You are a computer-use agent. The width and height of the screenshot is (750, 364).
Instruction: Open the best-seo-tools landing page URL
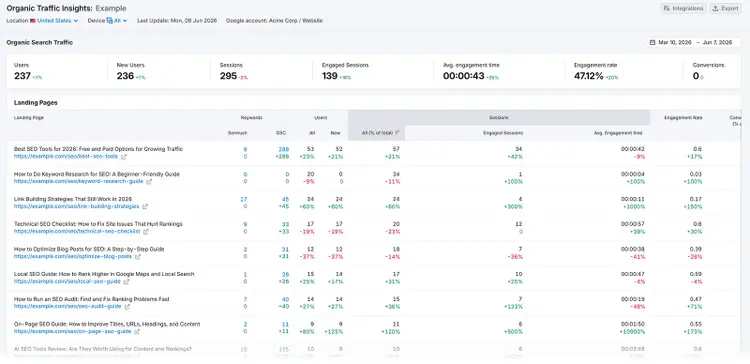pyautogui.click(x=66, y=156)
